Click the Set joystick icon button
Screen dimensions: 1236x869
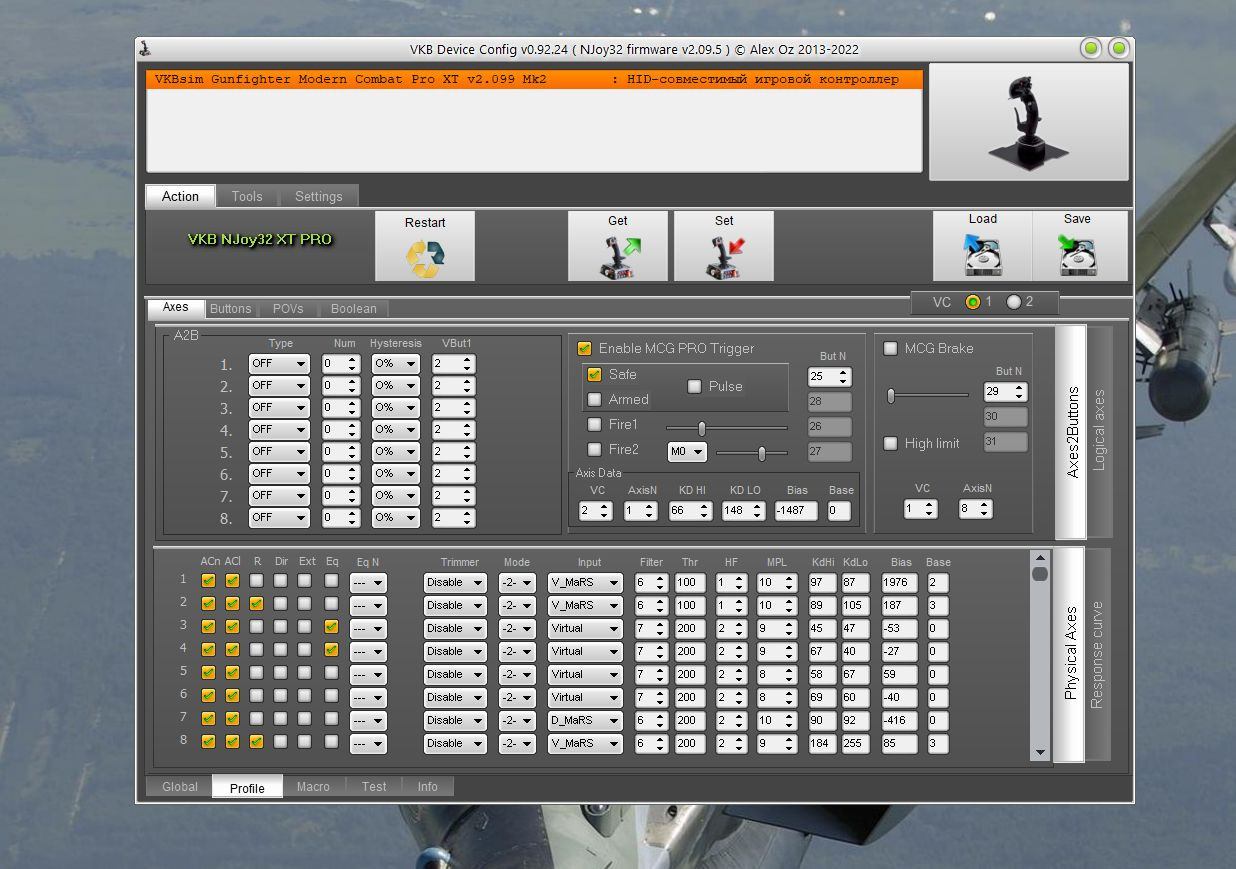tap(724, 246)
